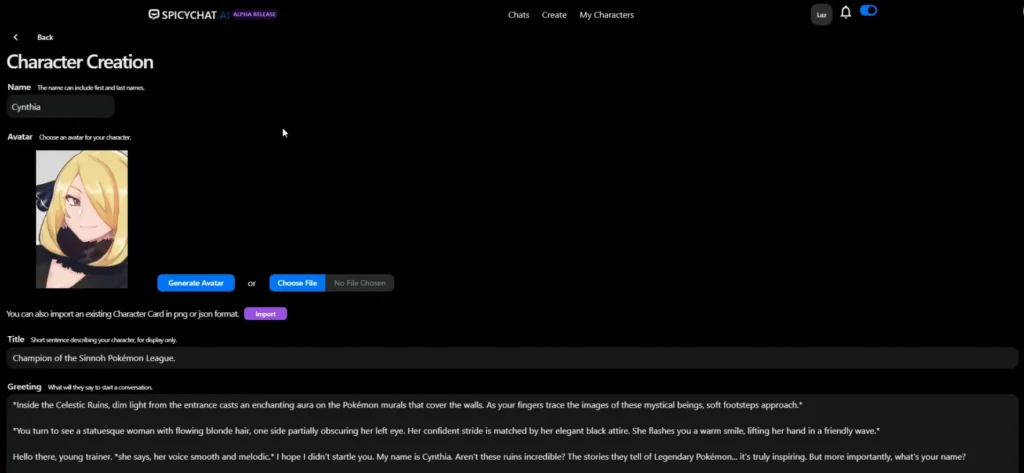1024x473 pixels.
Task: Click the Character Creation heading
Action: (x=80, y=62)
